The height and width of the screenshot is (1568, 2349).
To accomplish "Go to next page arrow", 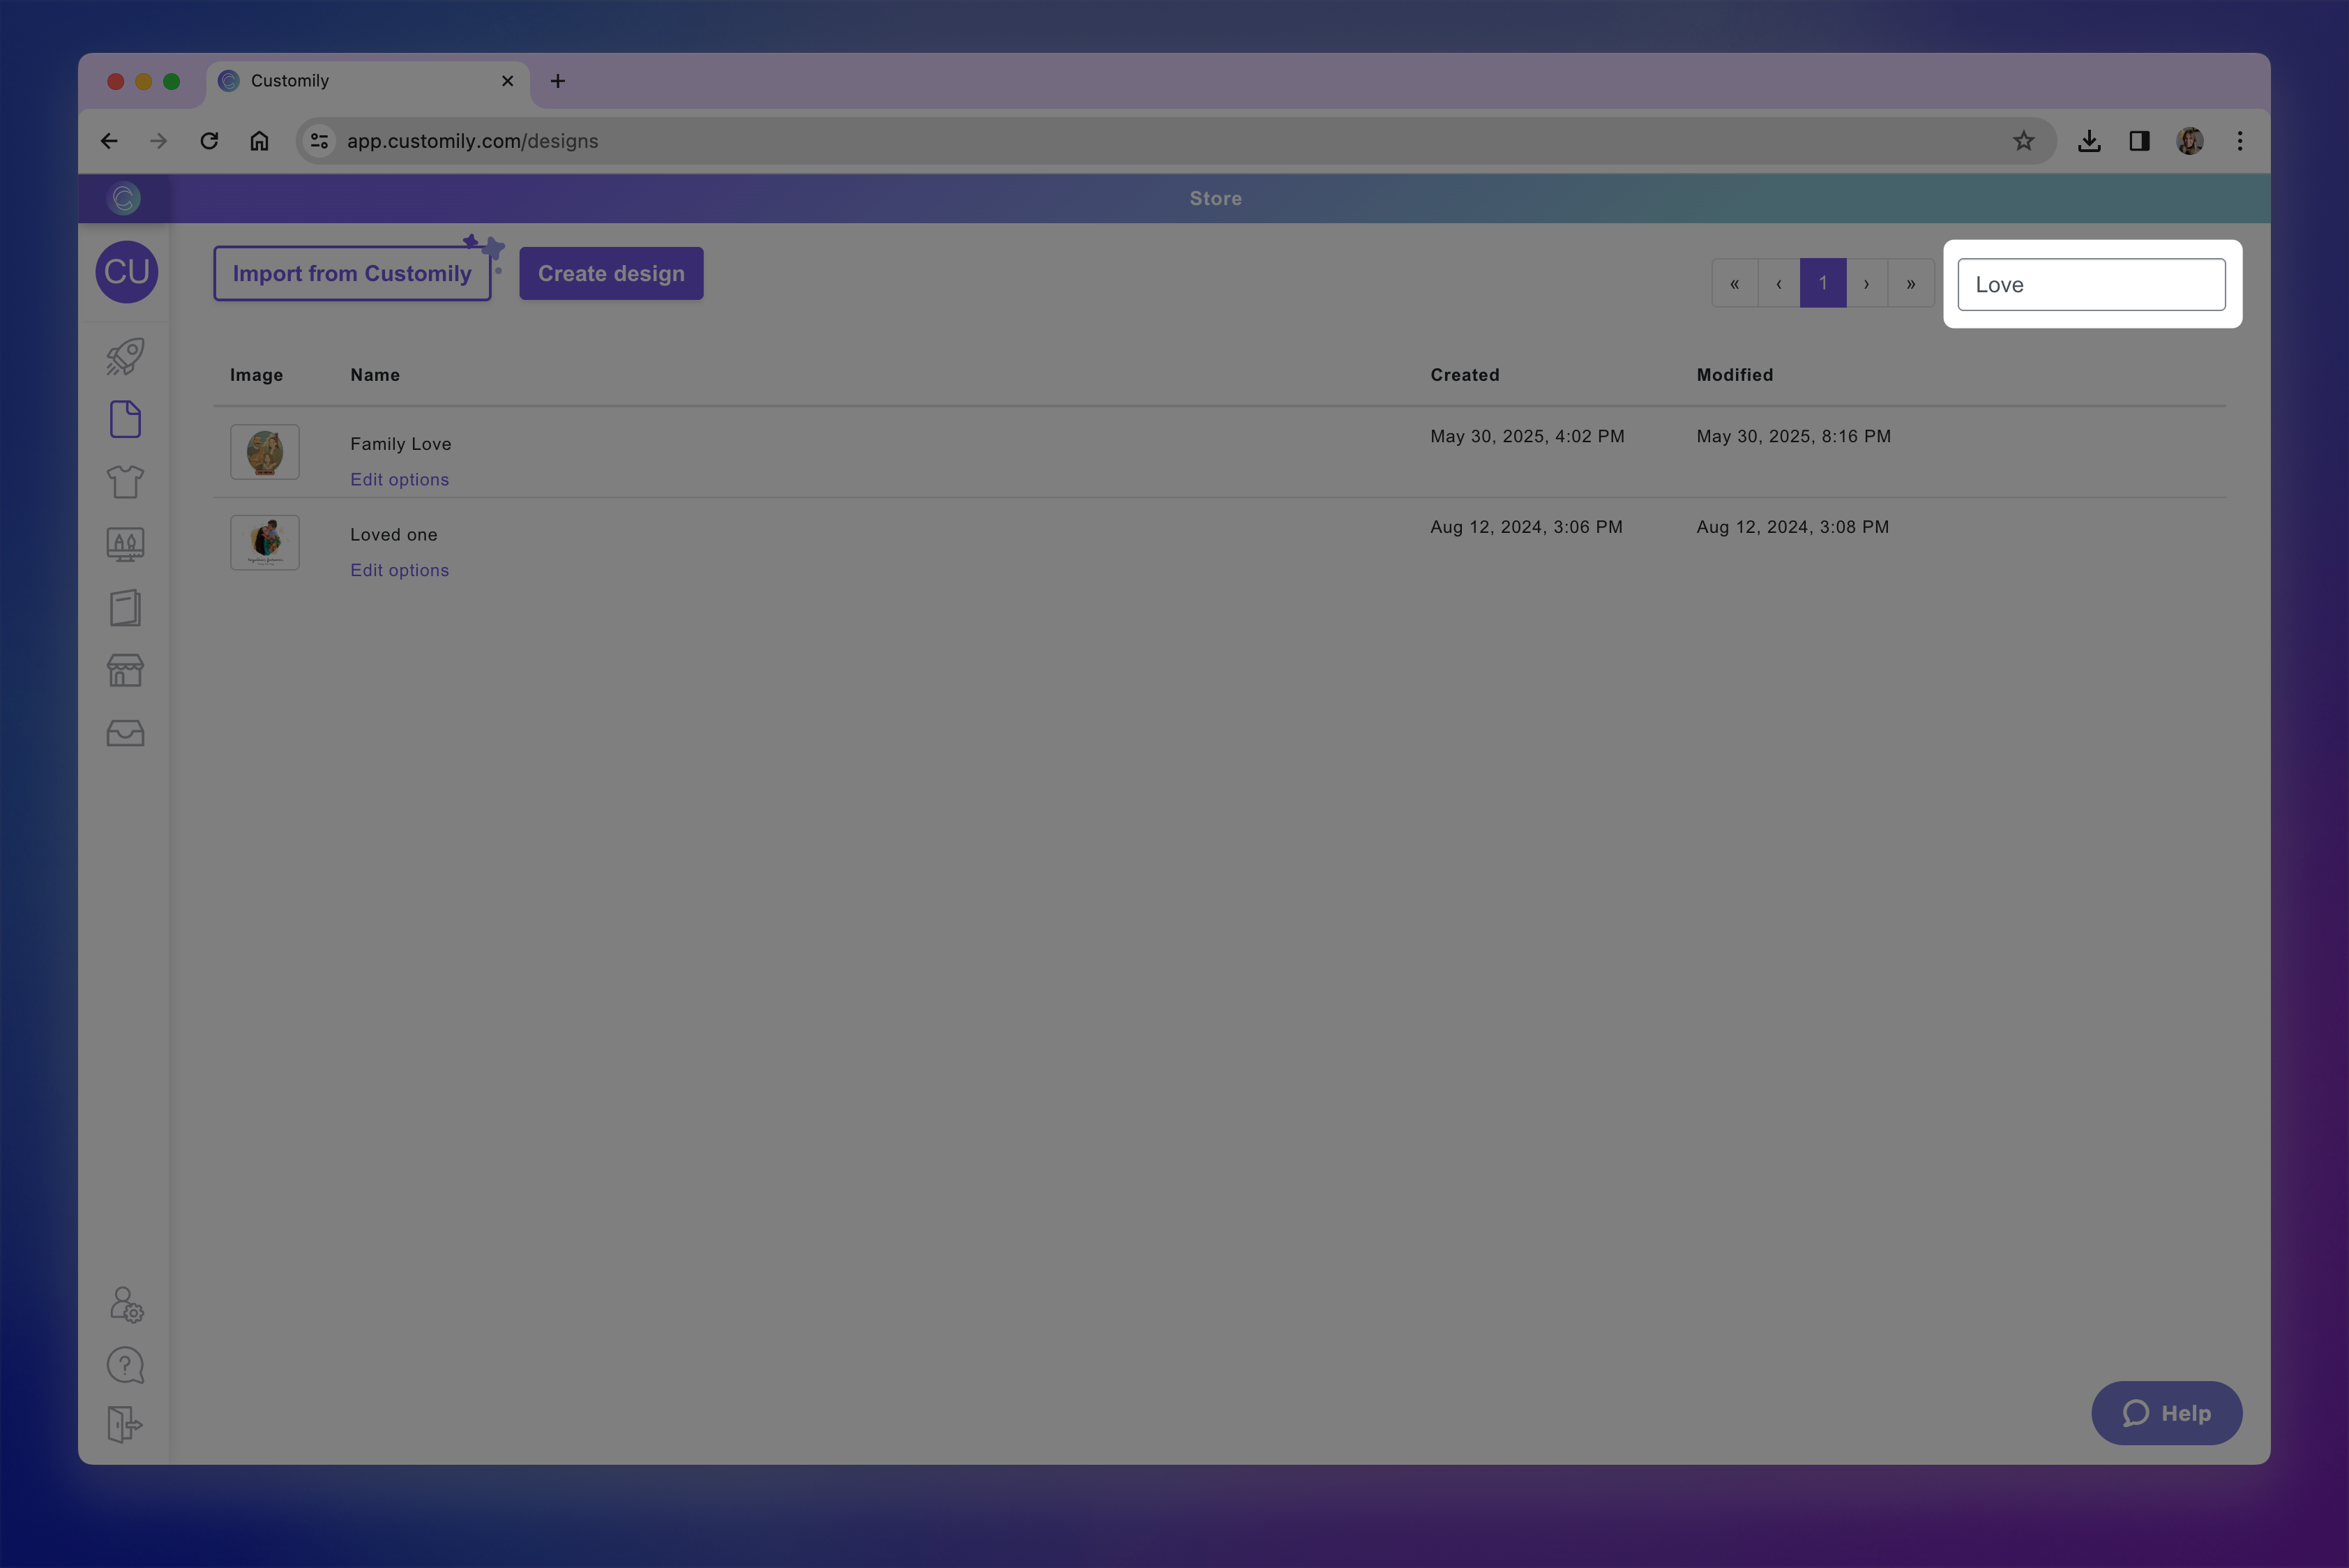I will pos(1866,284).
